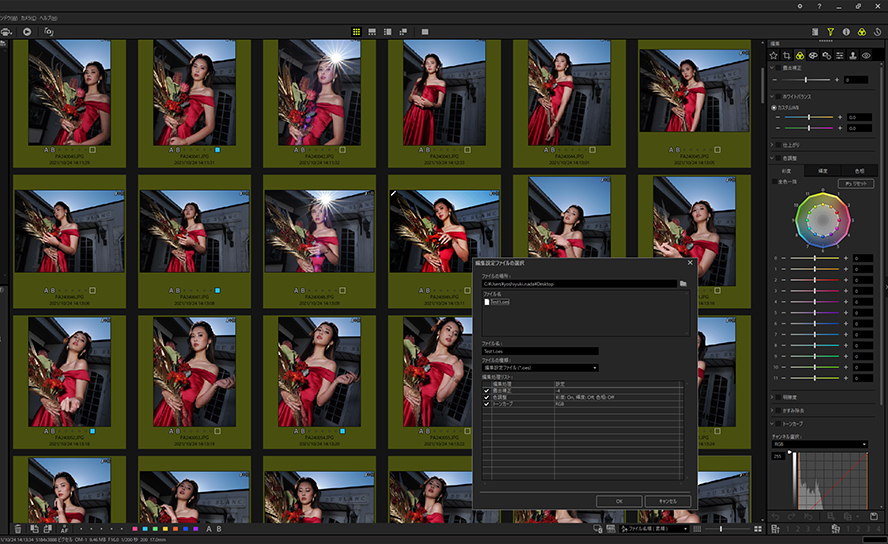Click the play slideshow button in top toolbar
The width and height of the screenshot is (888, 544).
coord(27,32)
